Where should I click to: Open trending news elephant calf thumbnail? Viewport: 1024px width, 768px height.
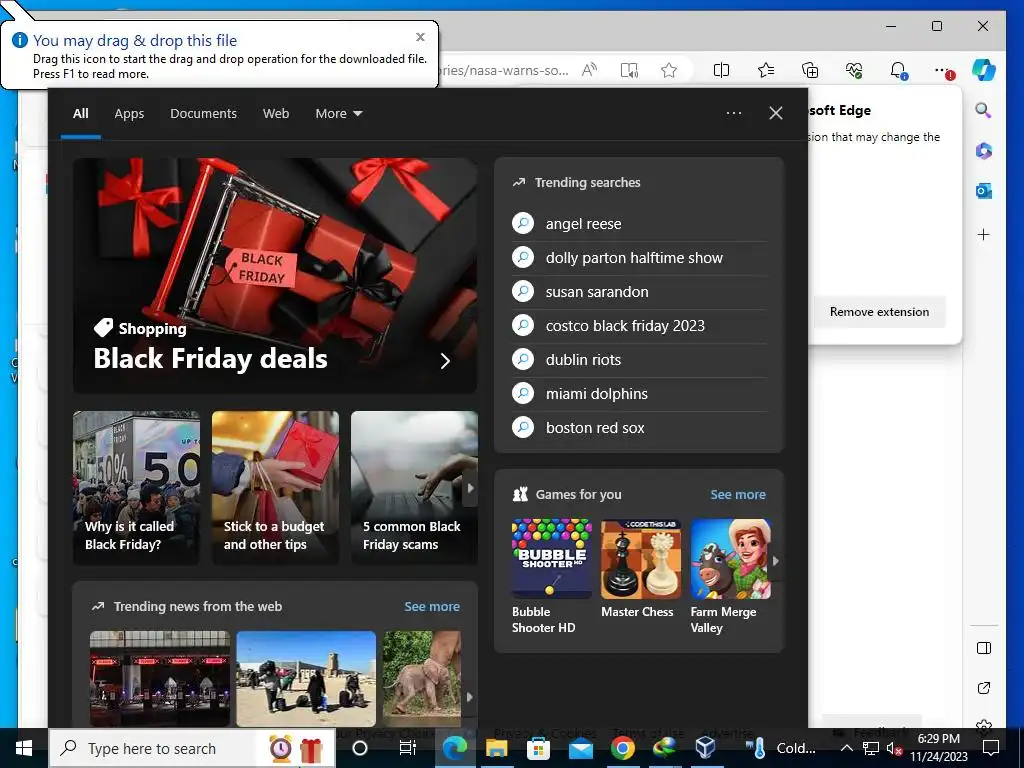[421, 678]
